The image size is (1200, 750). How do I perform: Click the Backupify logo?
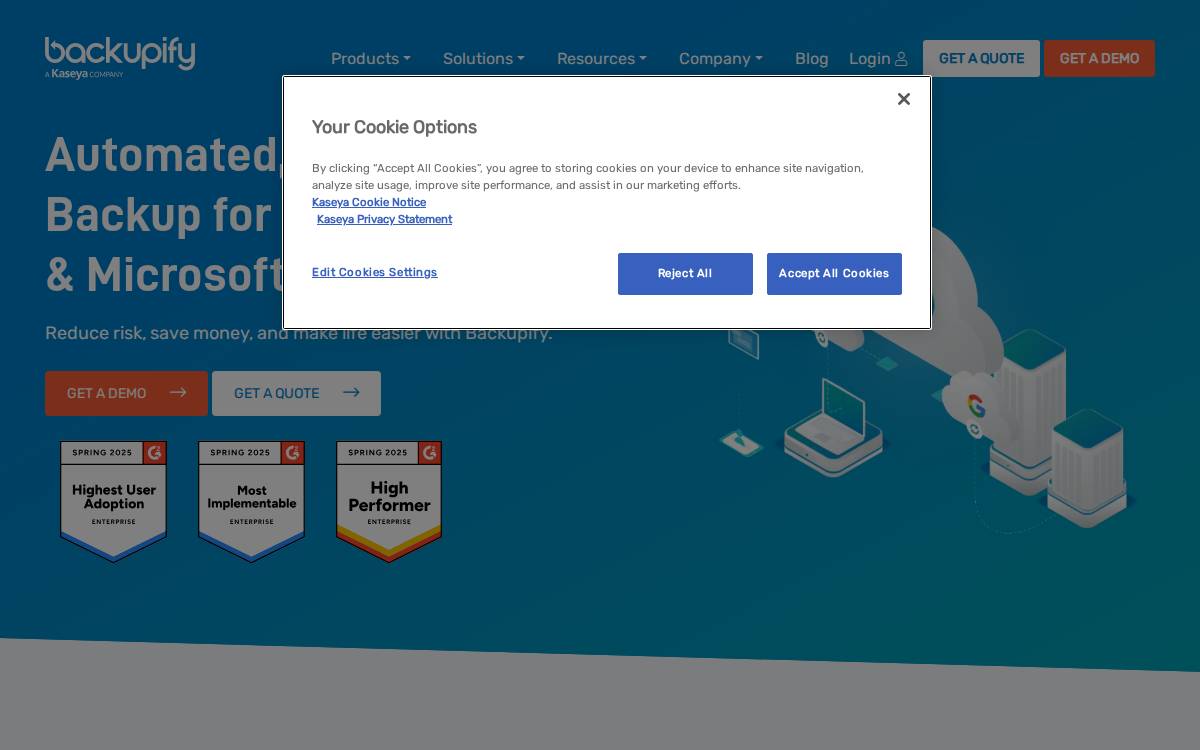120,58
